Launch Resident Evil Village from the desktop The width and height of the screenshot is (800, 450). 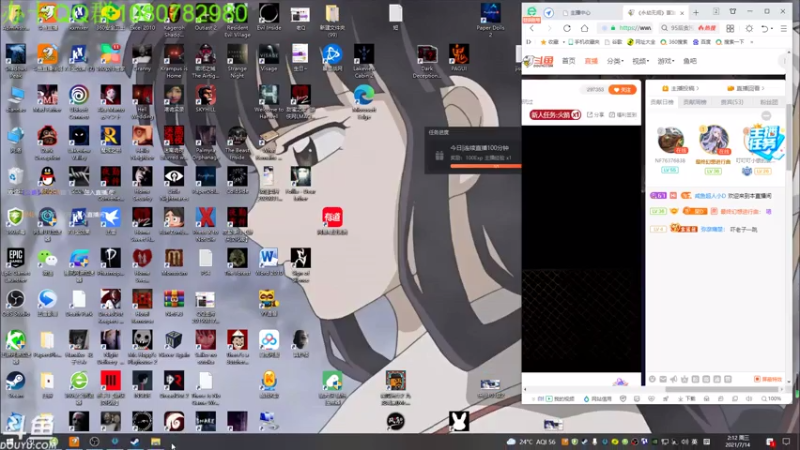point(237,20)
